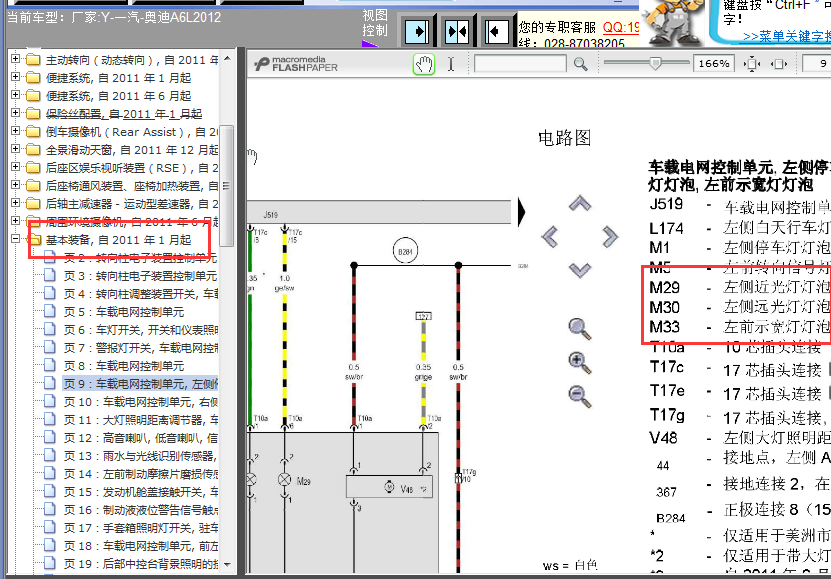Click the down navigation arrow in document
This screenshot has height=579, width=831.
coord(580,270)
